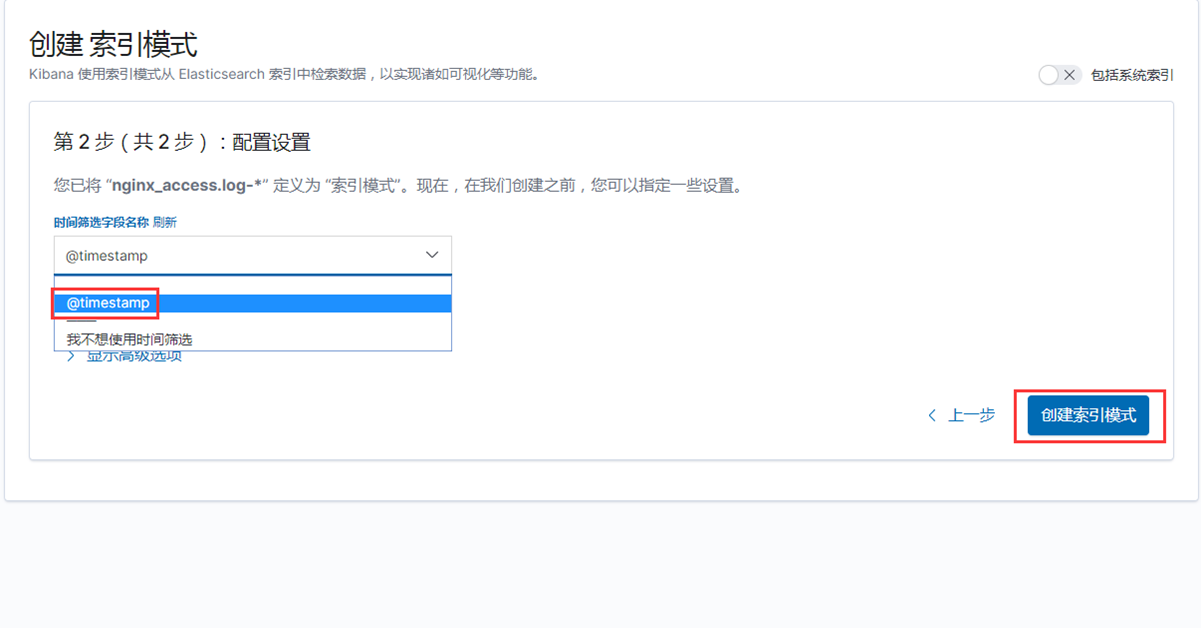Viewport: 1201px width, 628px height.
Task: Click the 时间筛选字段名称 field label
Action: (x=101, y=222)
